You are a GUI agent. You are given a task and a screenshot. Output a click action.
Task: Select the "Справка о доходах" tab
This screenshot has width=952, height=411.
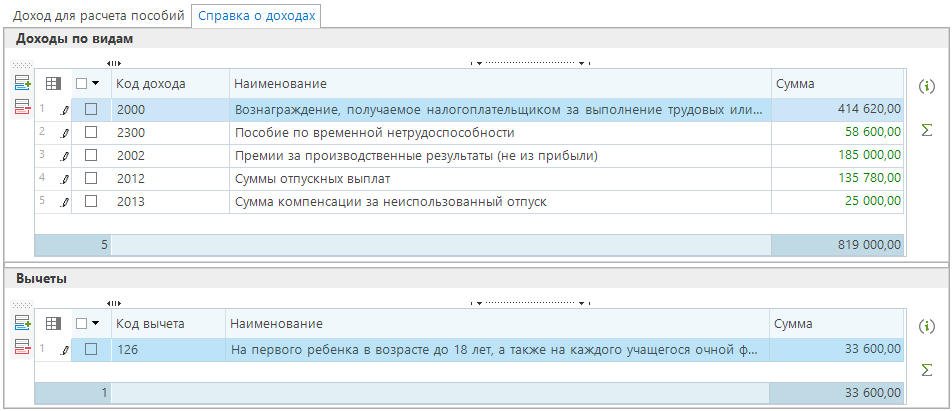tap(257, 16)
